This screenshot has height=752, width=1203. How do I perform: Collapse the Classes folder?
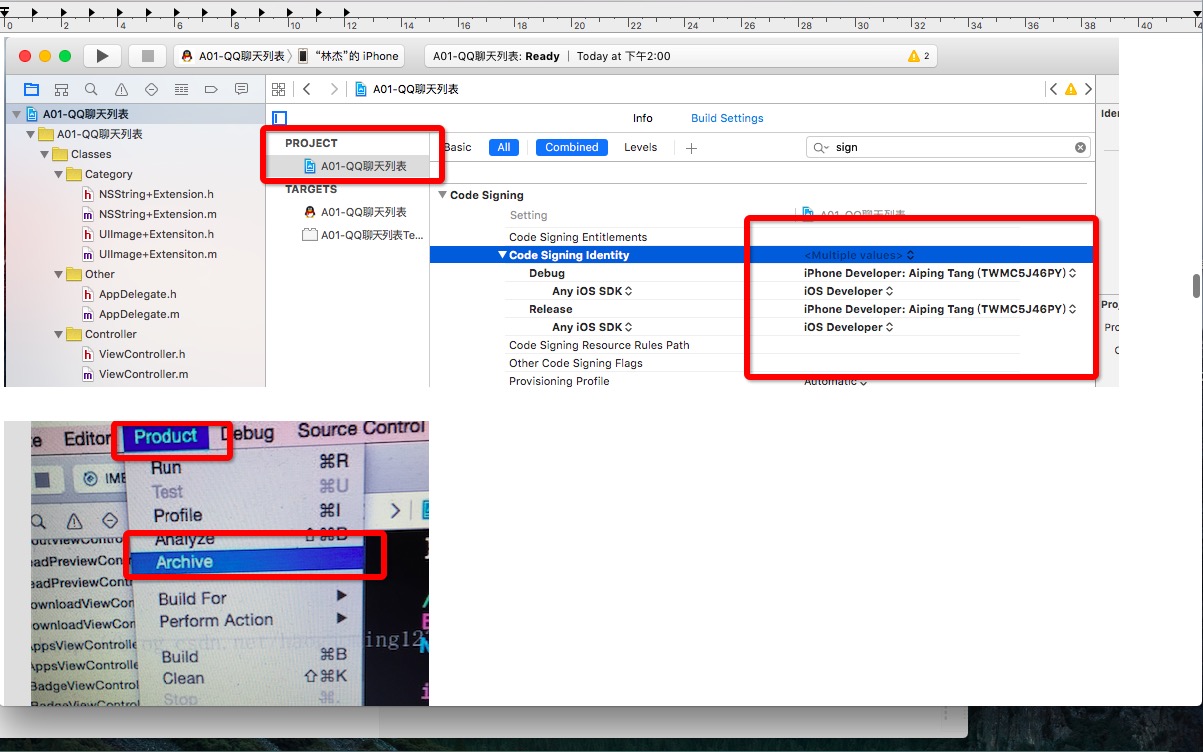coord(44,154)
